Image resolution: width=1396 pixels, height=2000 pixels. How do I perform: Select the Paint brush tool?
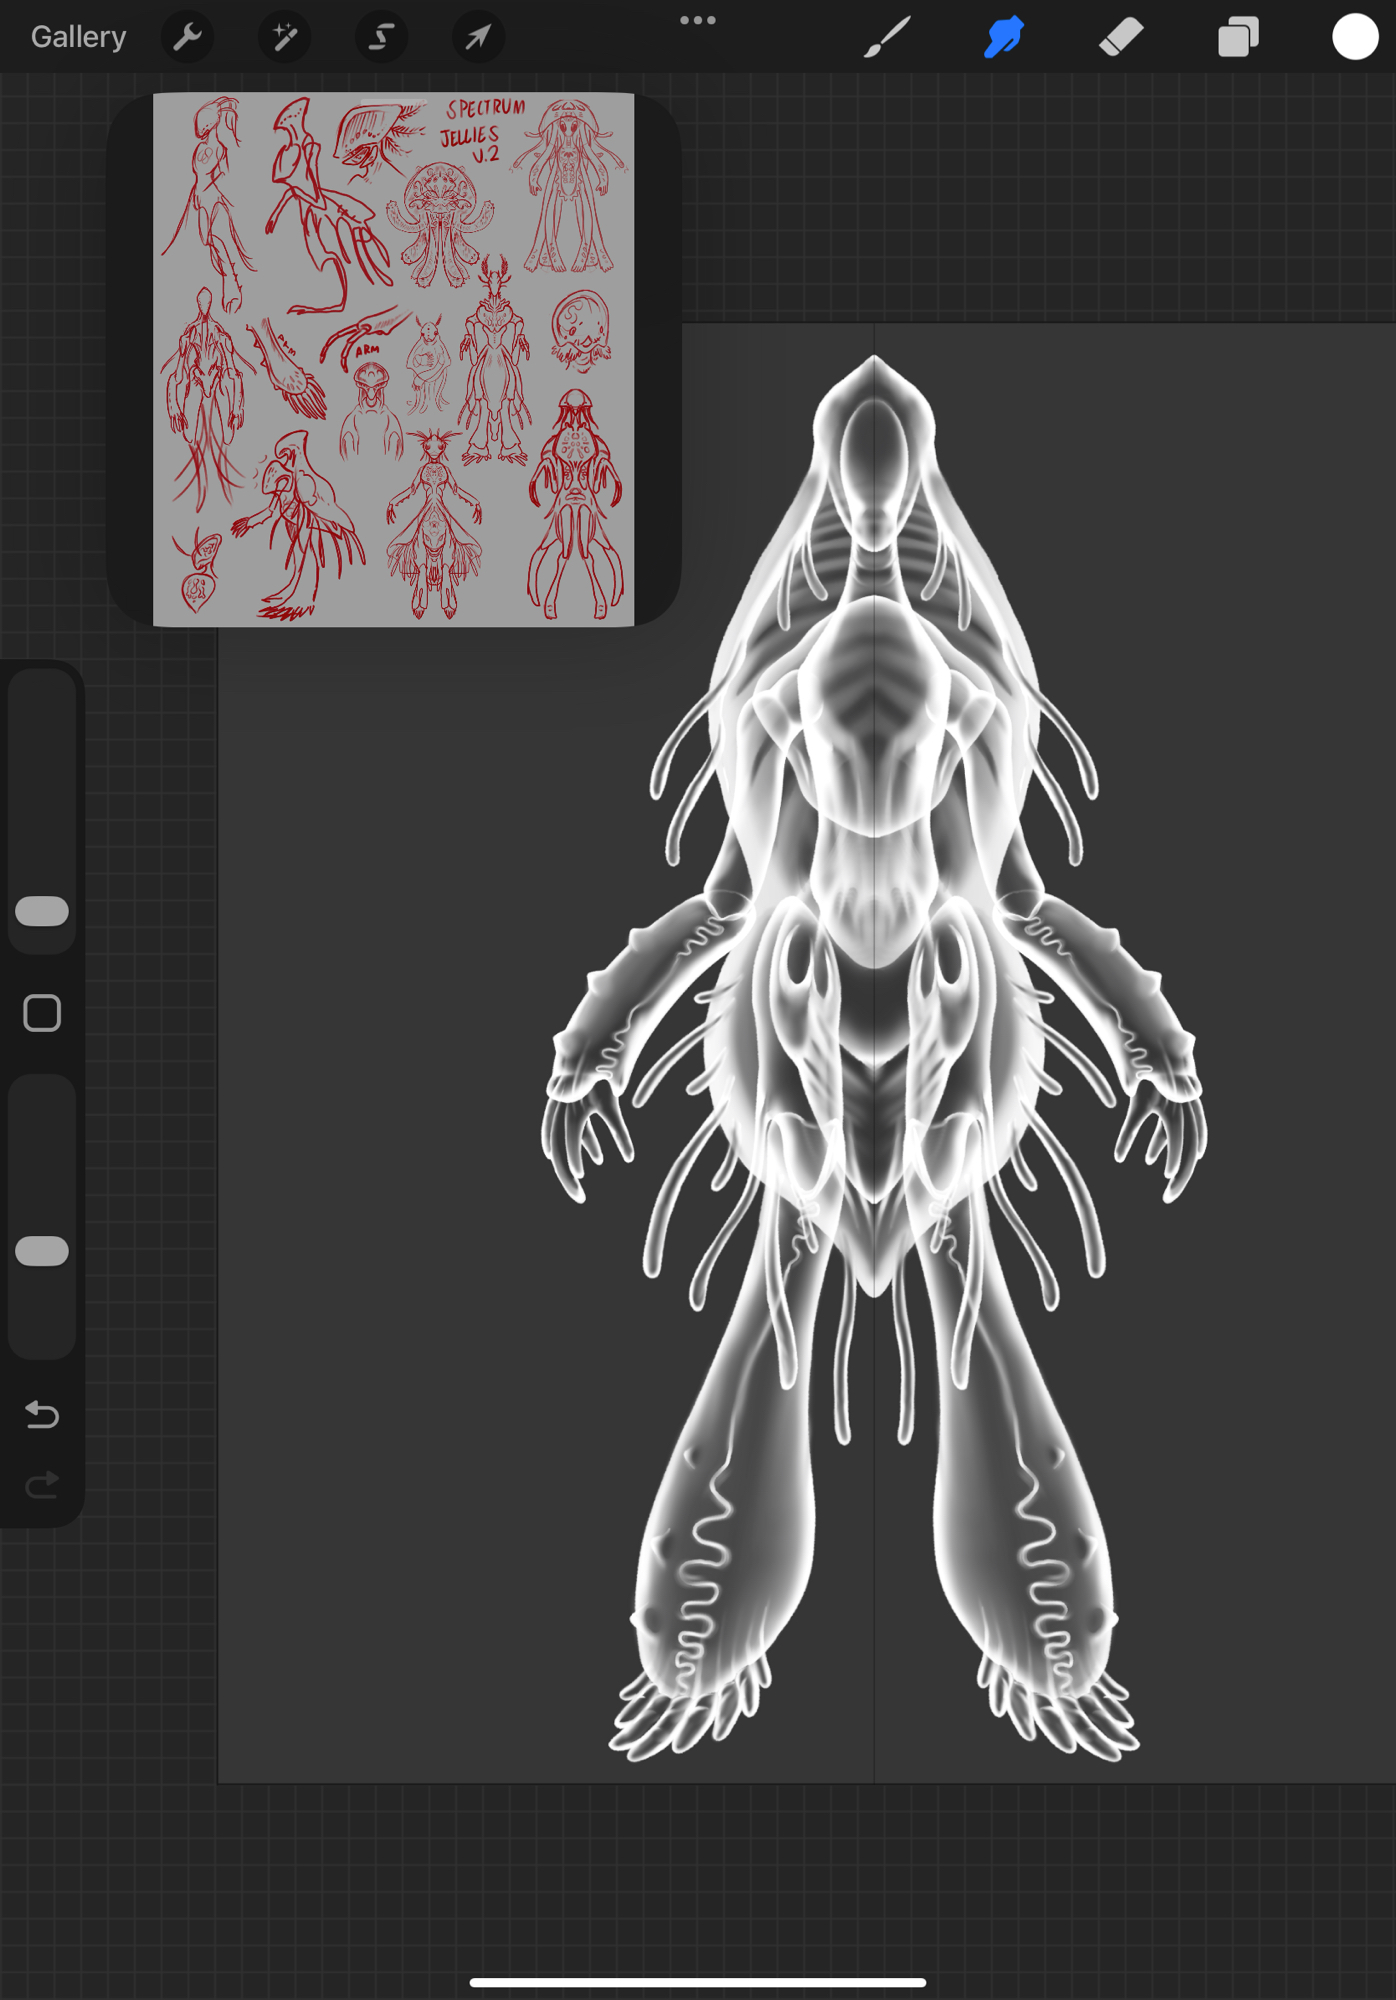(x=887, y=37)
